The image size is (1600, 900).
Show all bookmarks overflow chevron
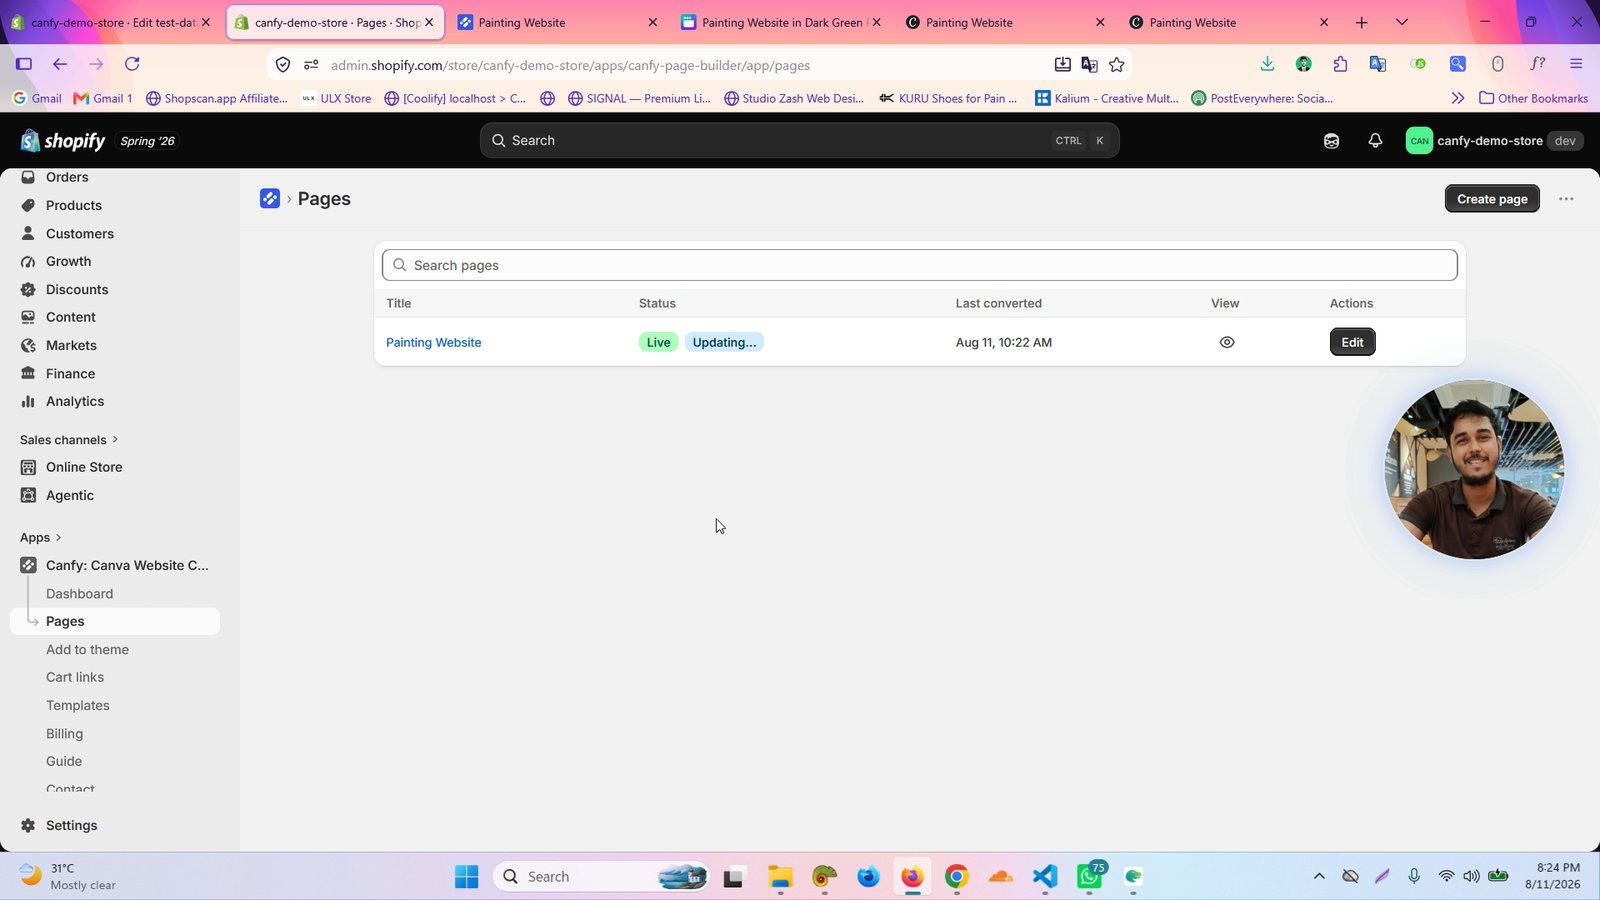1458,98
